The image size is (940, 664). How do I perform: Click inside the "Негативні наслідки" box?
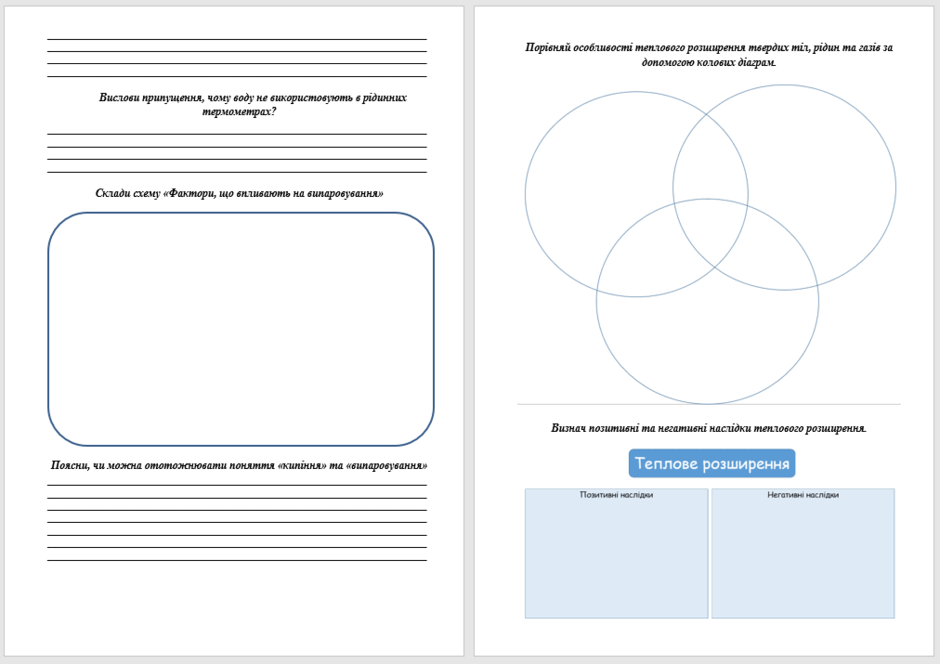803,553
